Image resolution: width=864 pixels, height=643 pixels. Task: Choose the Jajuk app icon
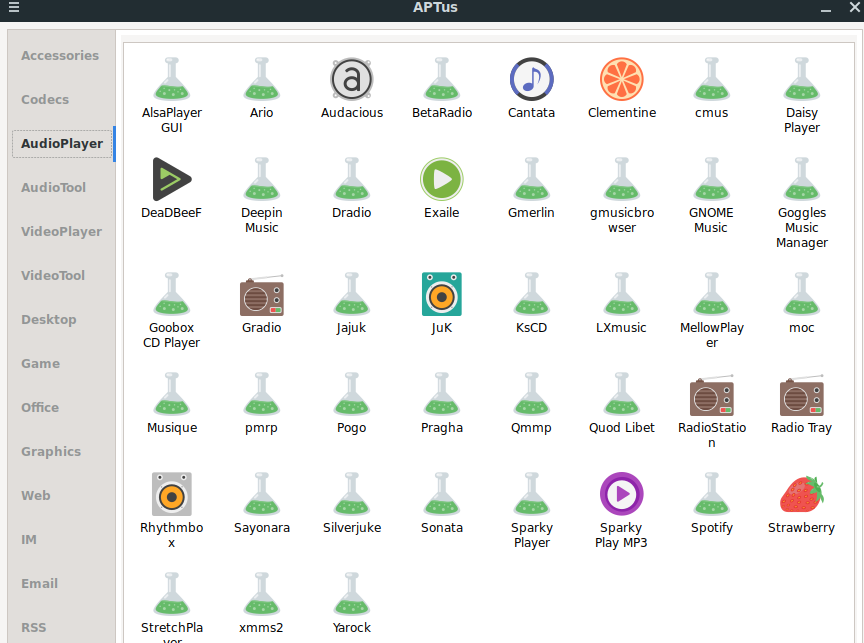pyautogui.click(x=352, y=294)
